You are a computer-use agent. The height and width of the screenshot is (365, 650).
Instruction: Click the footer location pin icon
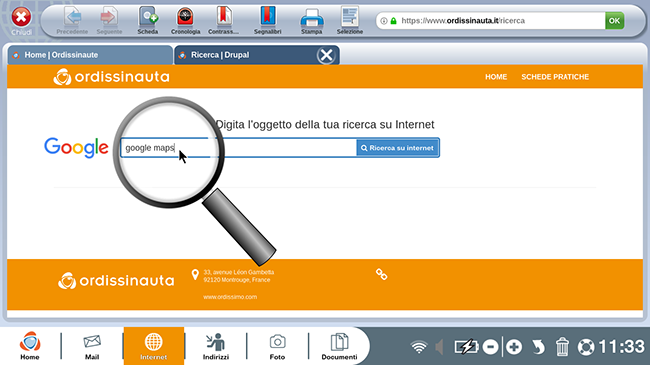tap(195, 275)
